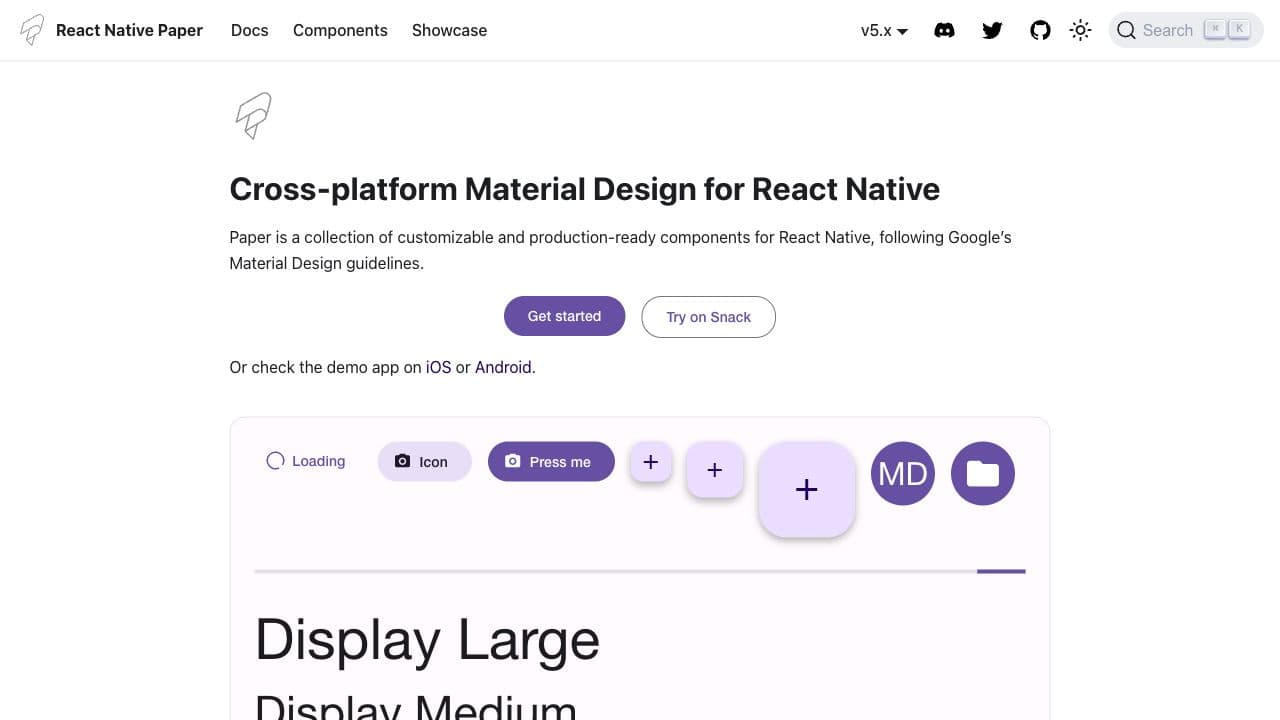Screen dimensions: 1280x720
Task: Open the Docs menu item
Action: point(249,30)
